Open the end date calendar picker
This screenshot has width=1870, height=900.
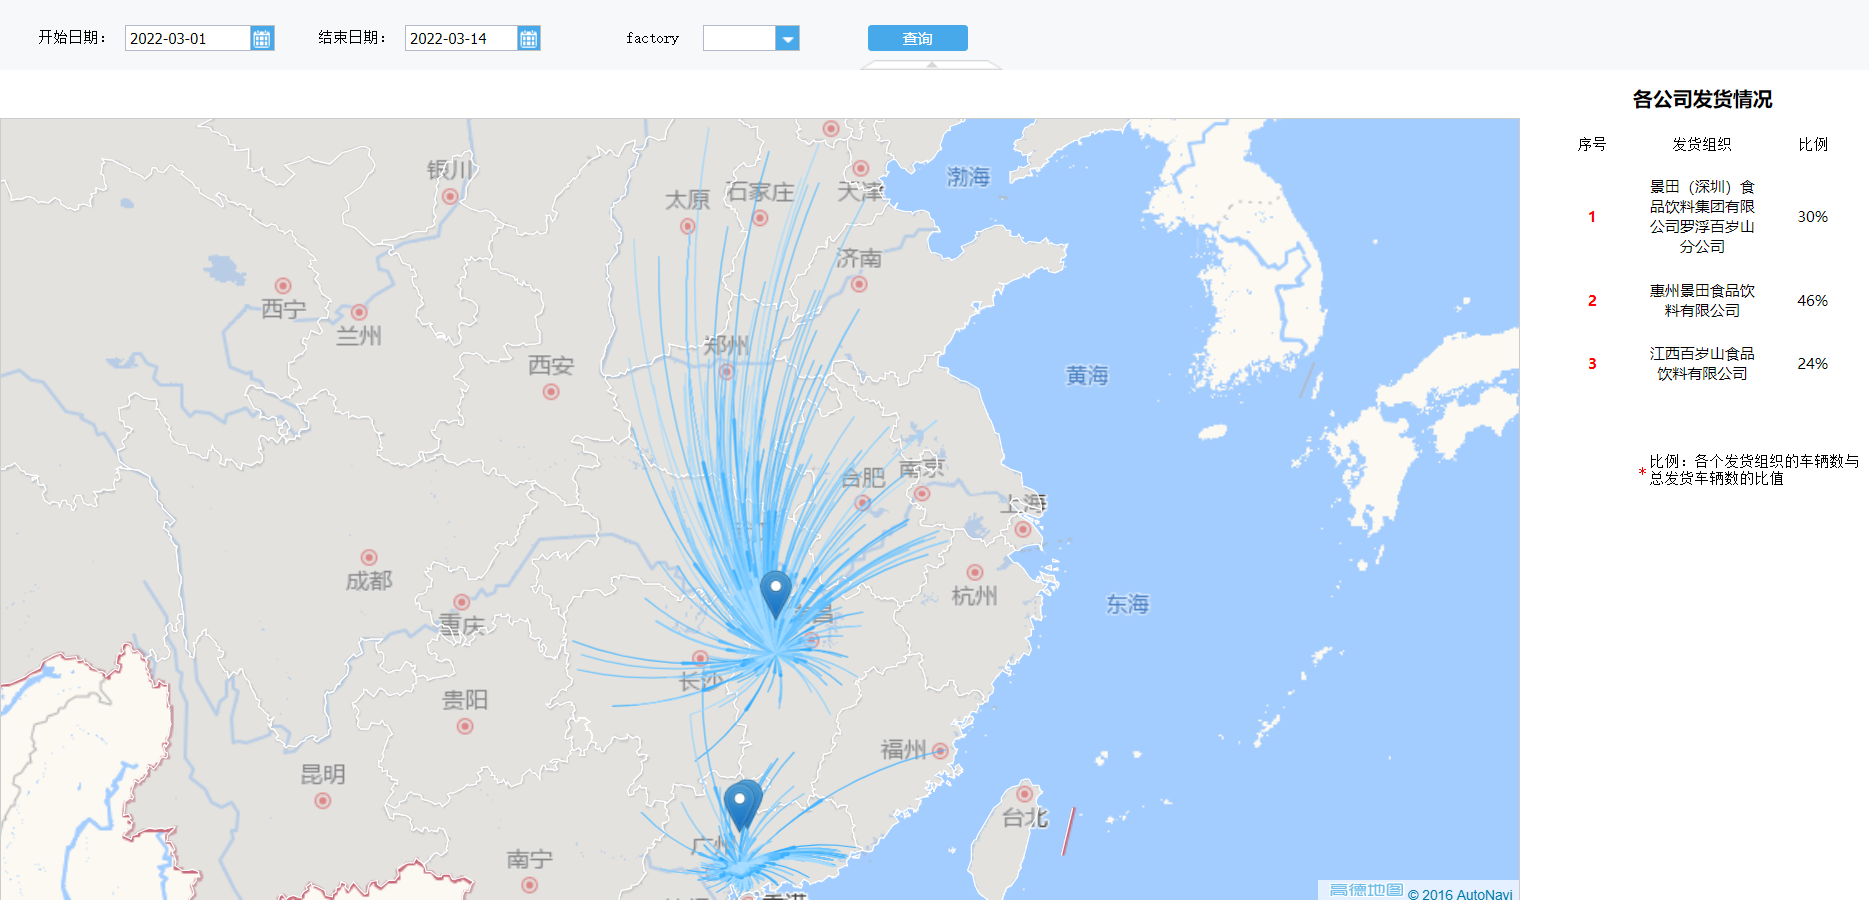tap(529, 38)
